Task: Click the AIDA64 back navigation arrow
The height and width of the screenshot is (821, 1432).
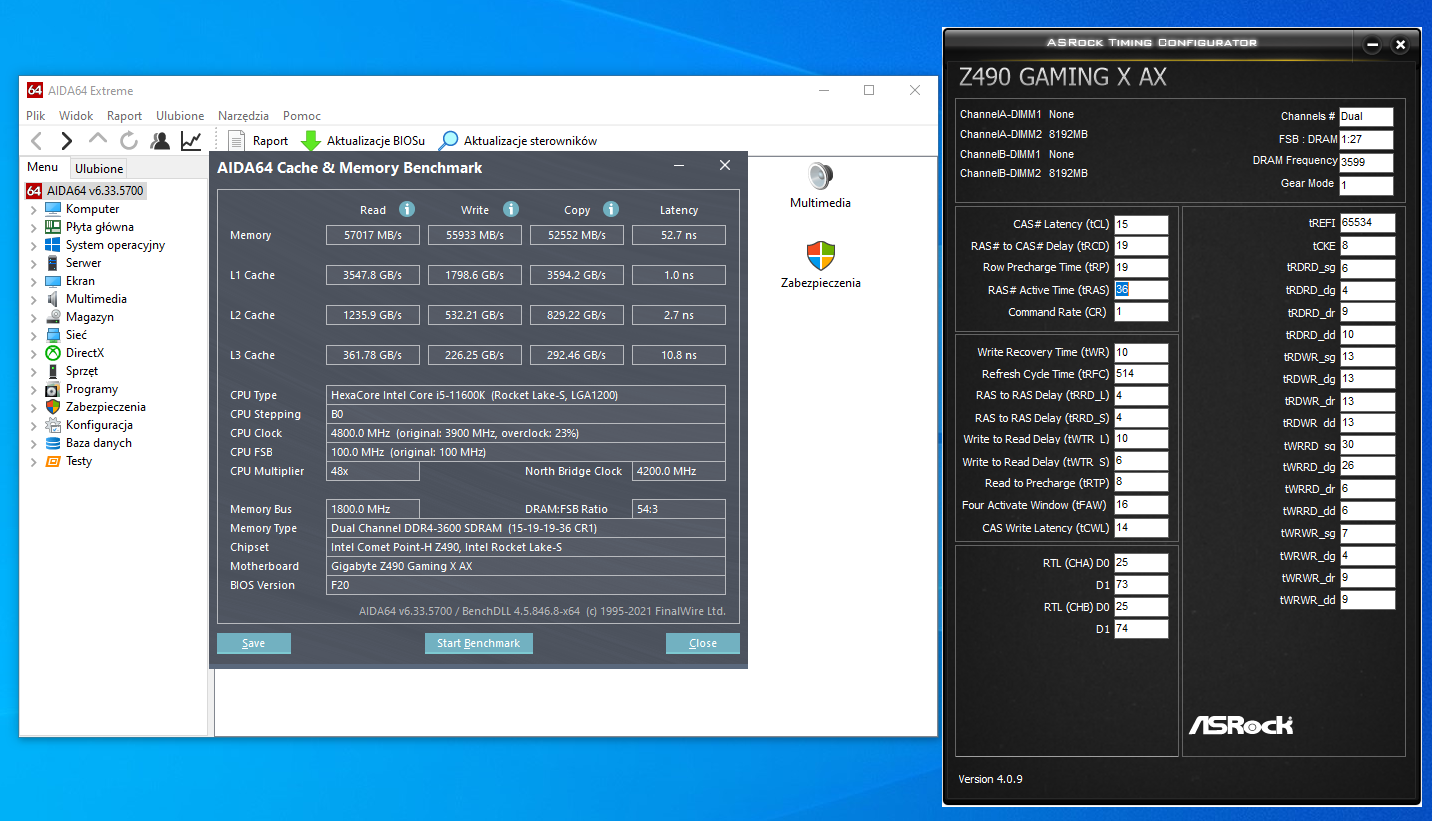Action: coord(37,141)
